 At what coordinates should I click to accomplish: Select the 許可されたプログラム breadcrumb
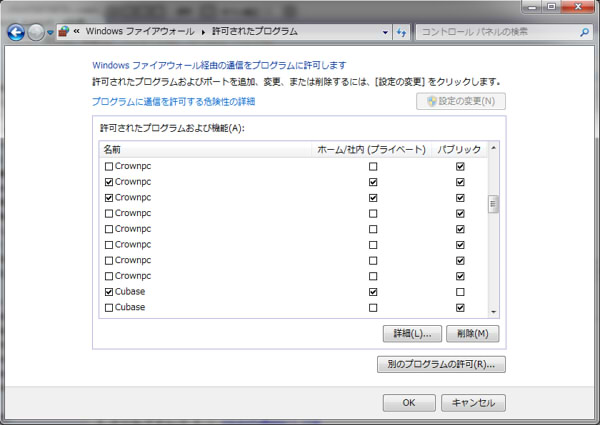pyautogui.click(x=254, y=31)
